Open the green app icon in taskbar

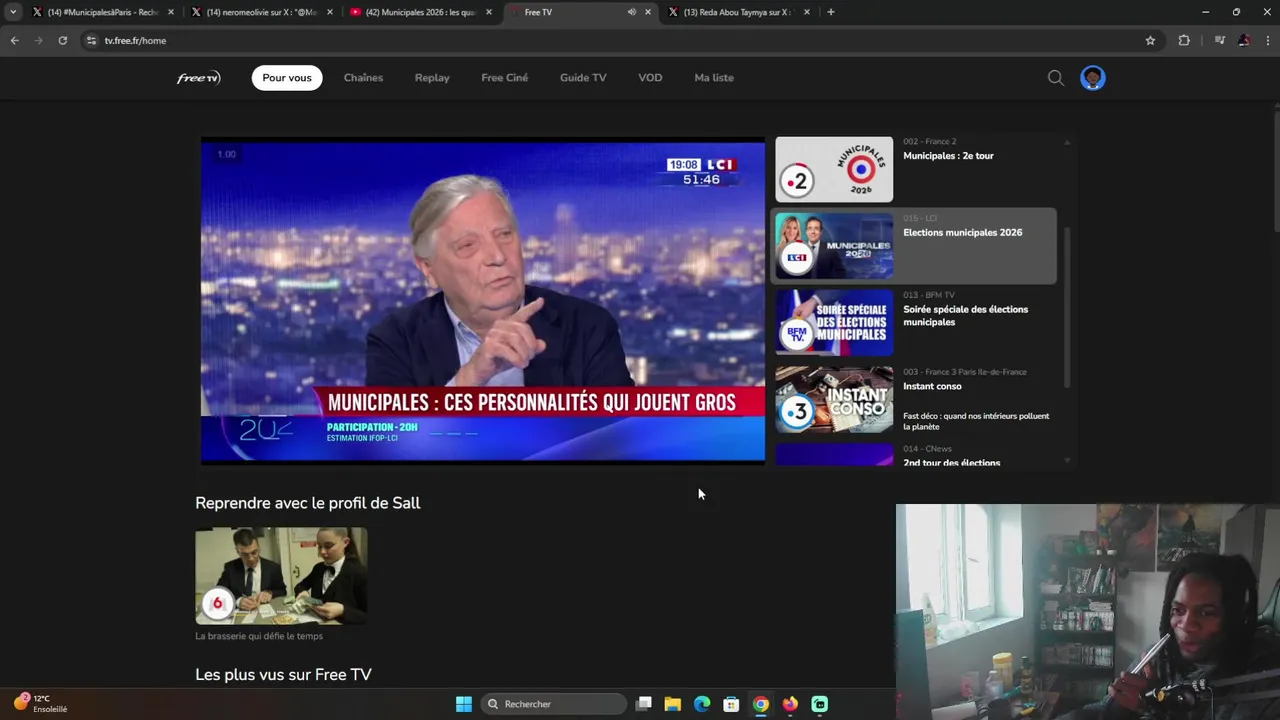[820, 704]
